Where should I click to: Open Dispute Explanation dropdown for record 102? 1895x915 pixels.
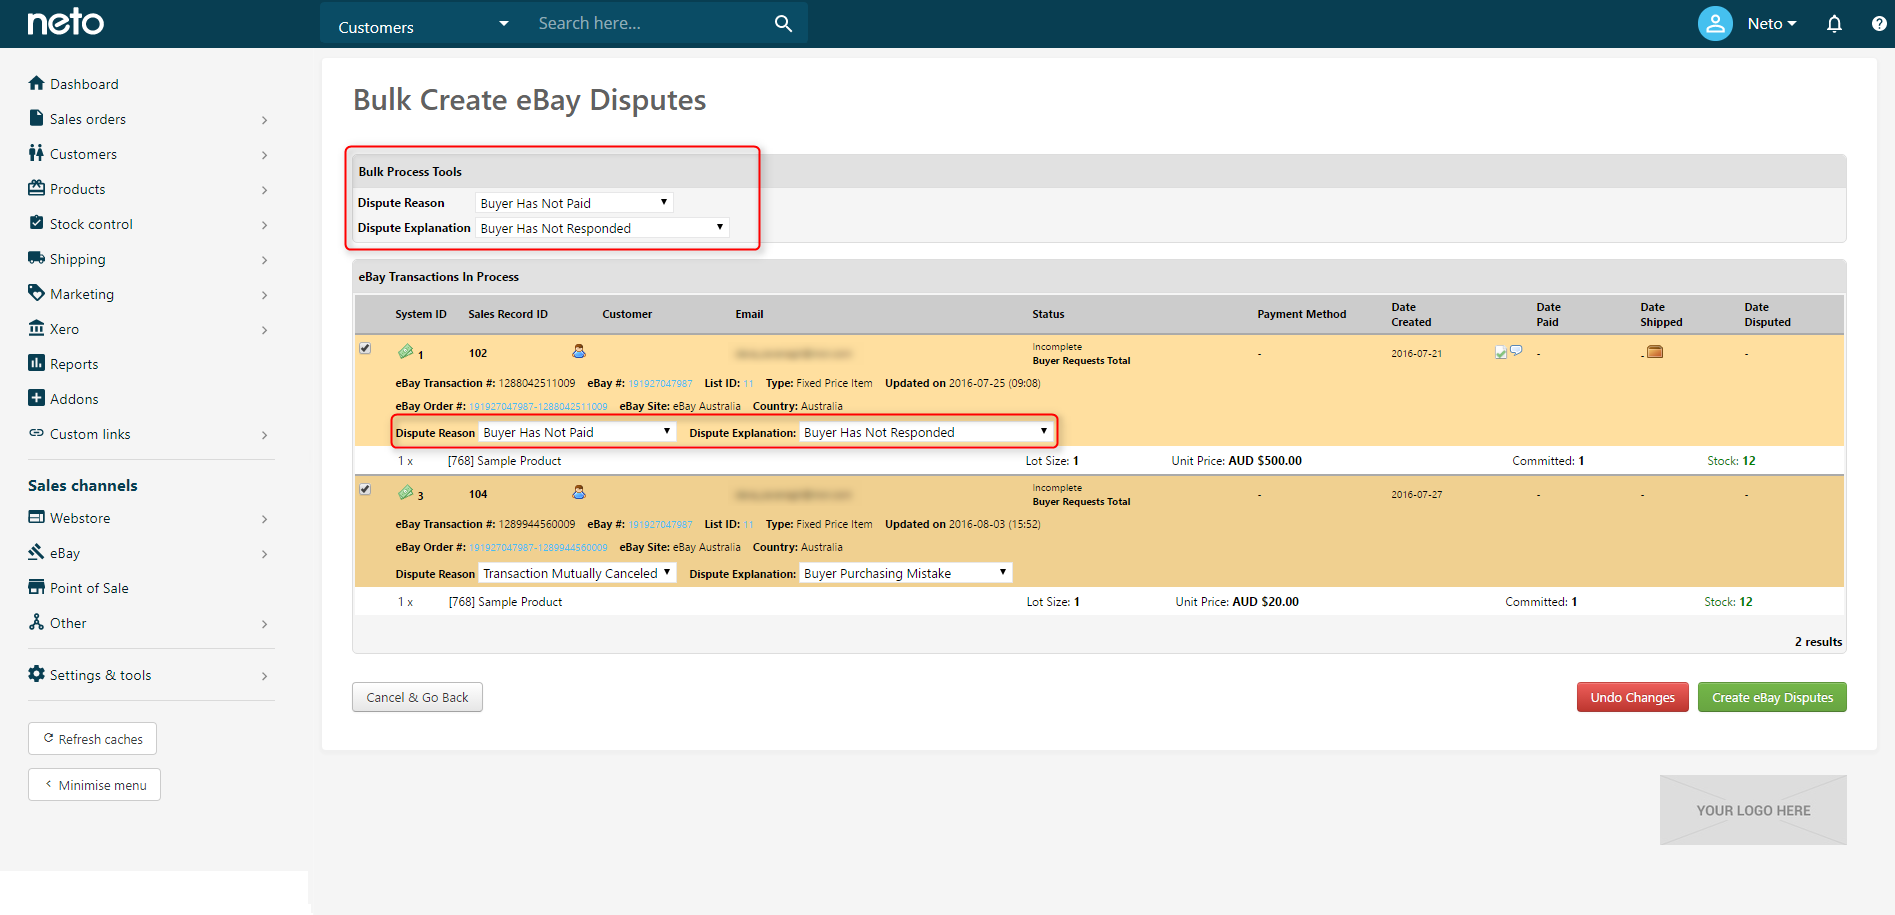(926, 432)
